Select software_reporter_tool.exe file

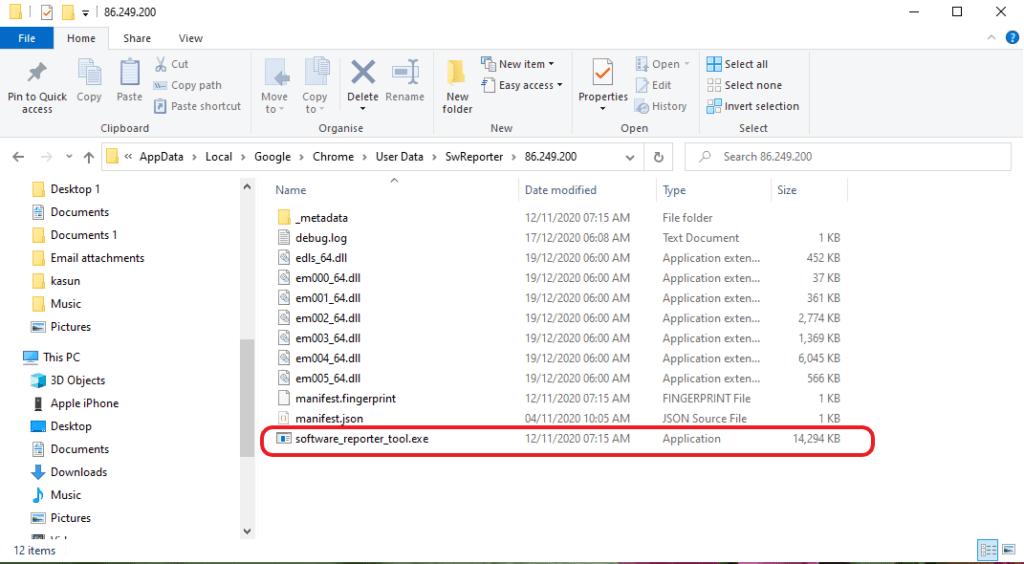(x=362, y=439)
